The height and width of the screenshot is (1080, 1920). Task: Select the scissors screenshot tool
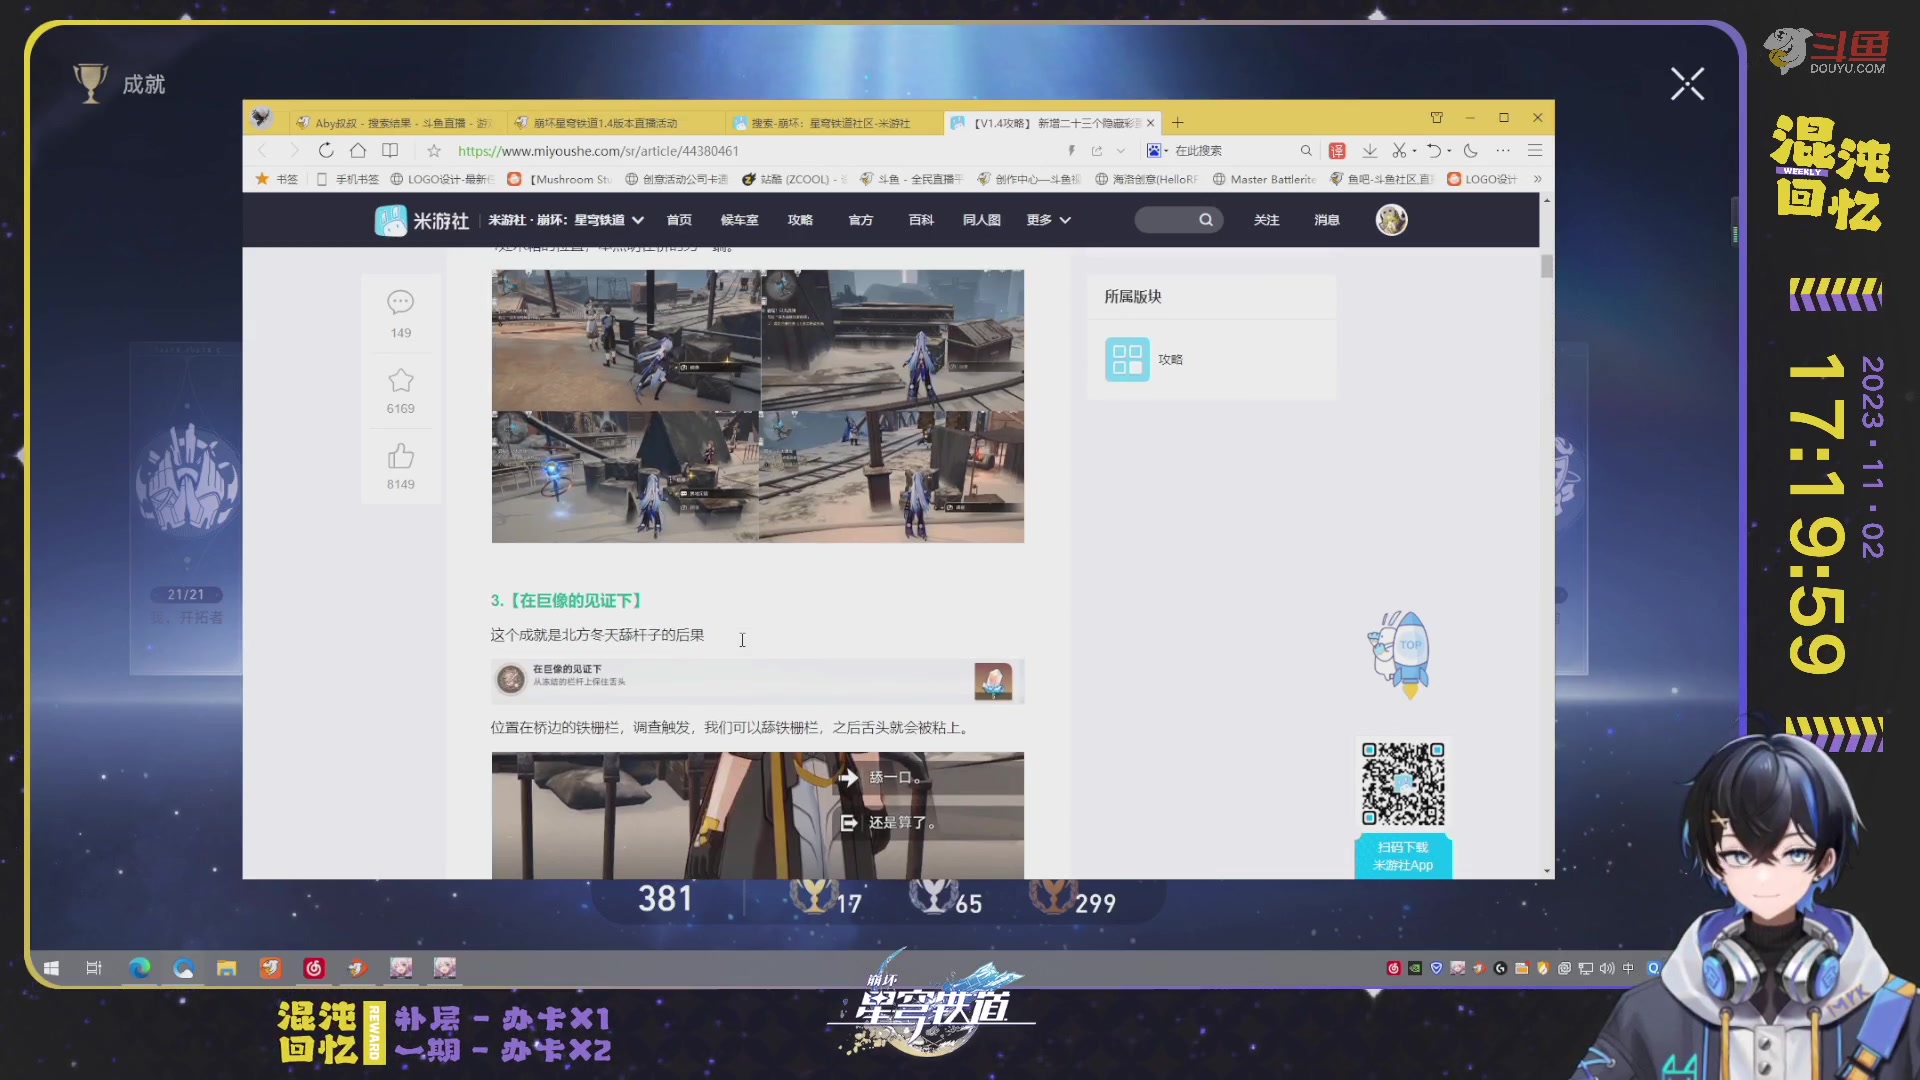click(1399, 151)
